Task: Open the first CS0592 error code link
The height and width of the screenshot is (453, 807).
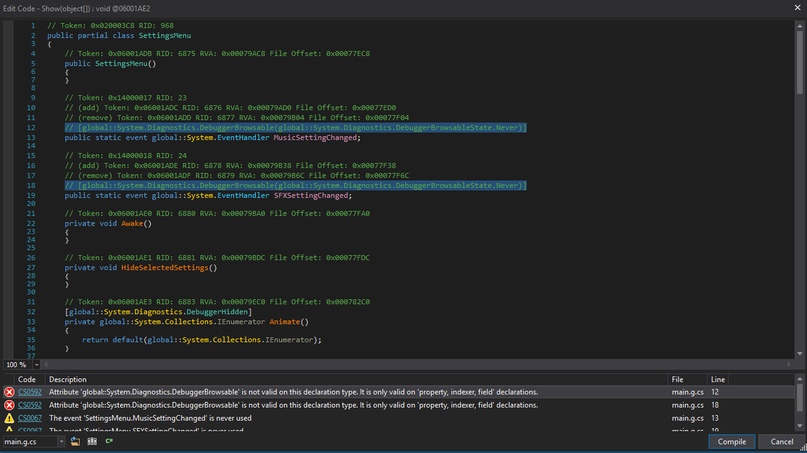Action: [29, 392]
